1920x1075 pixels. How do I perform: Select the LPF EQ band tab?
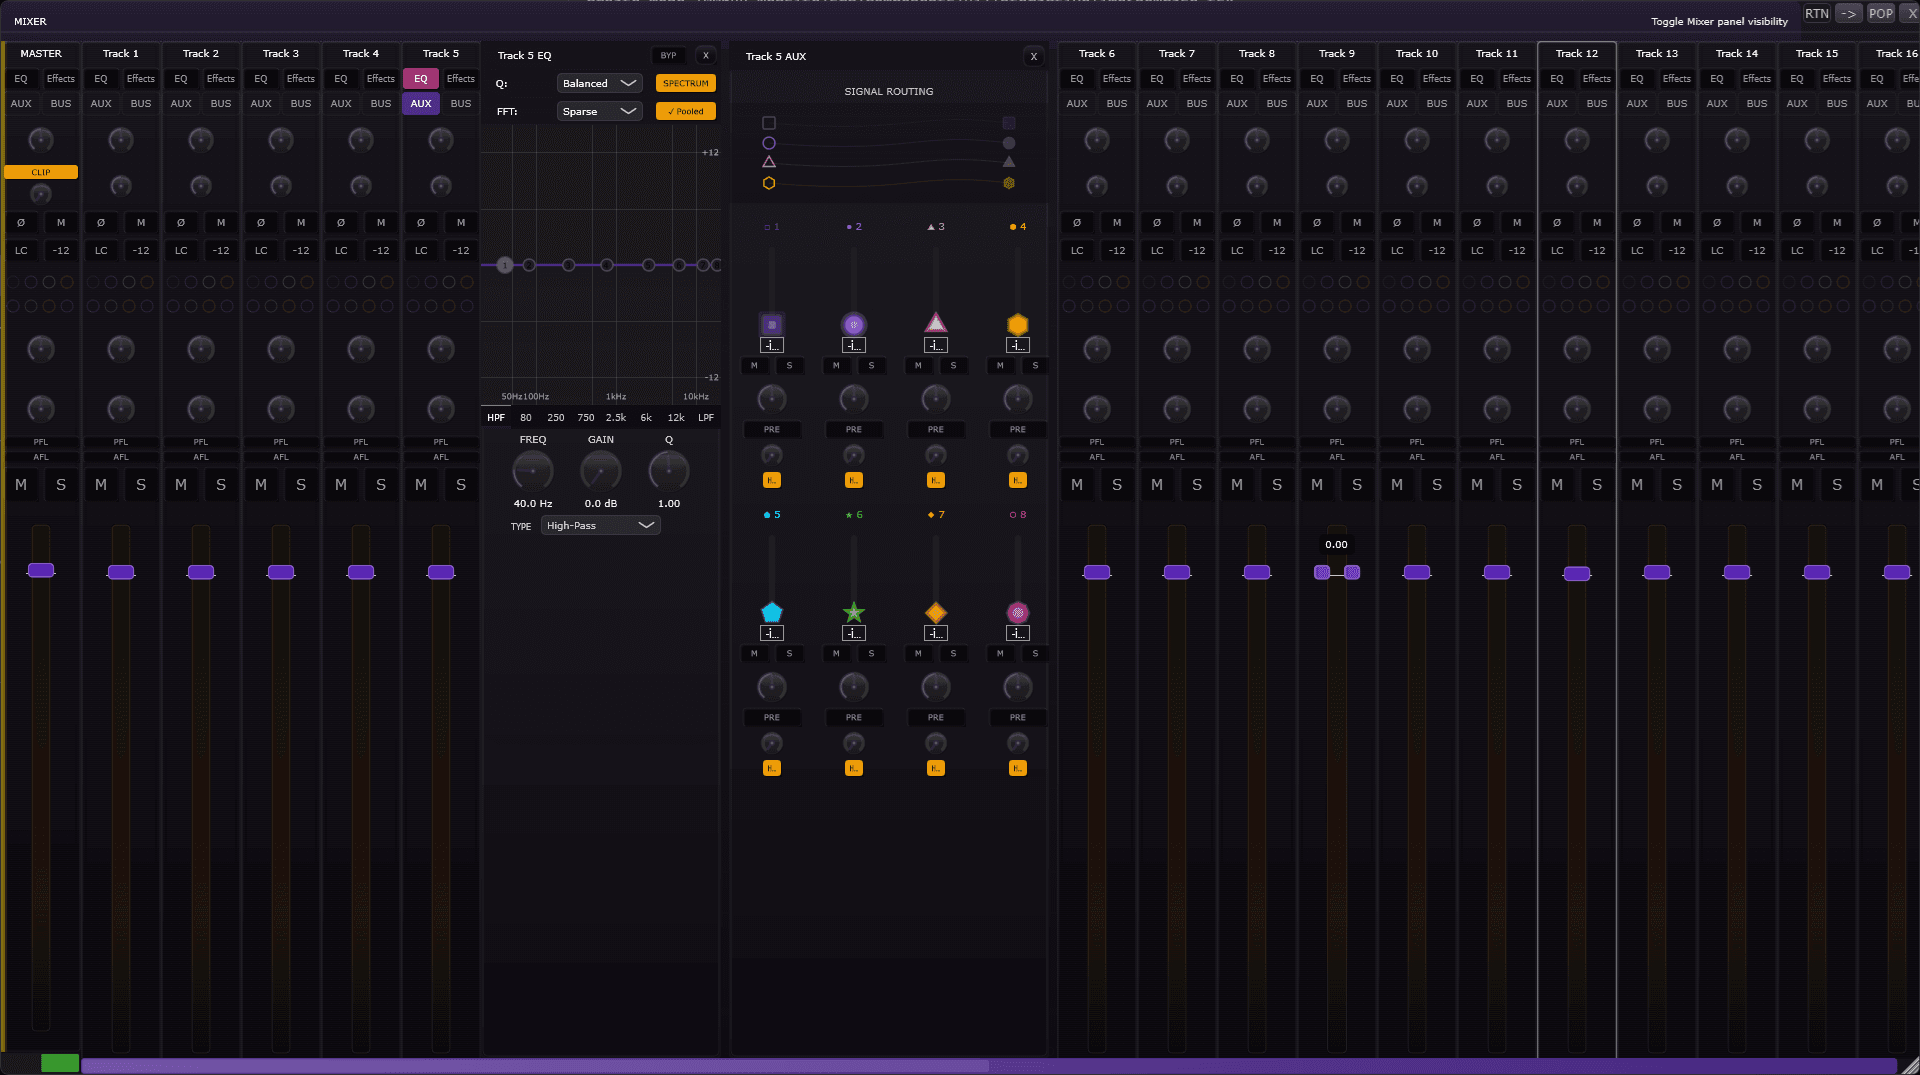(706, 418)
